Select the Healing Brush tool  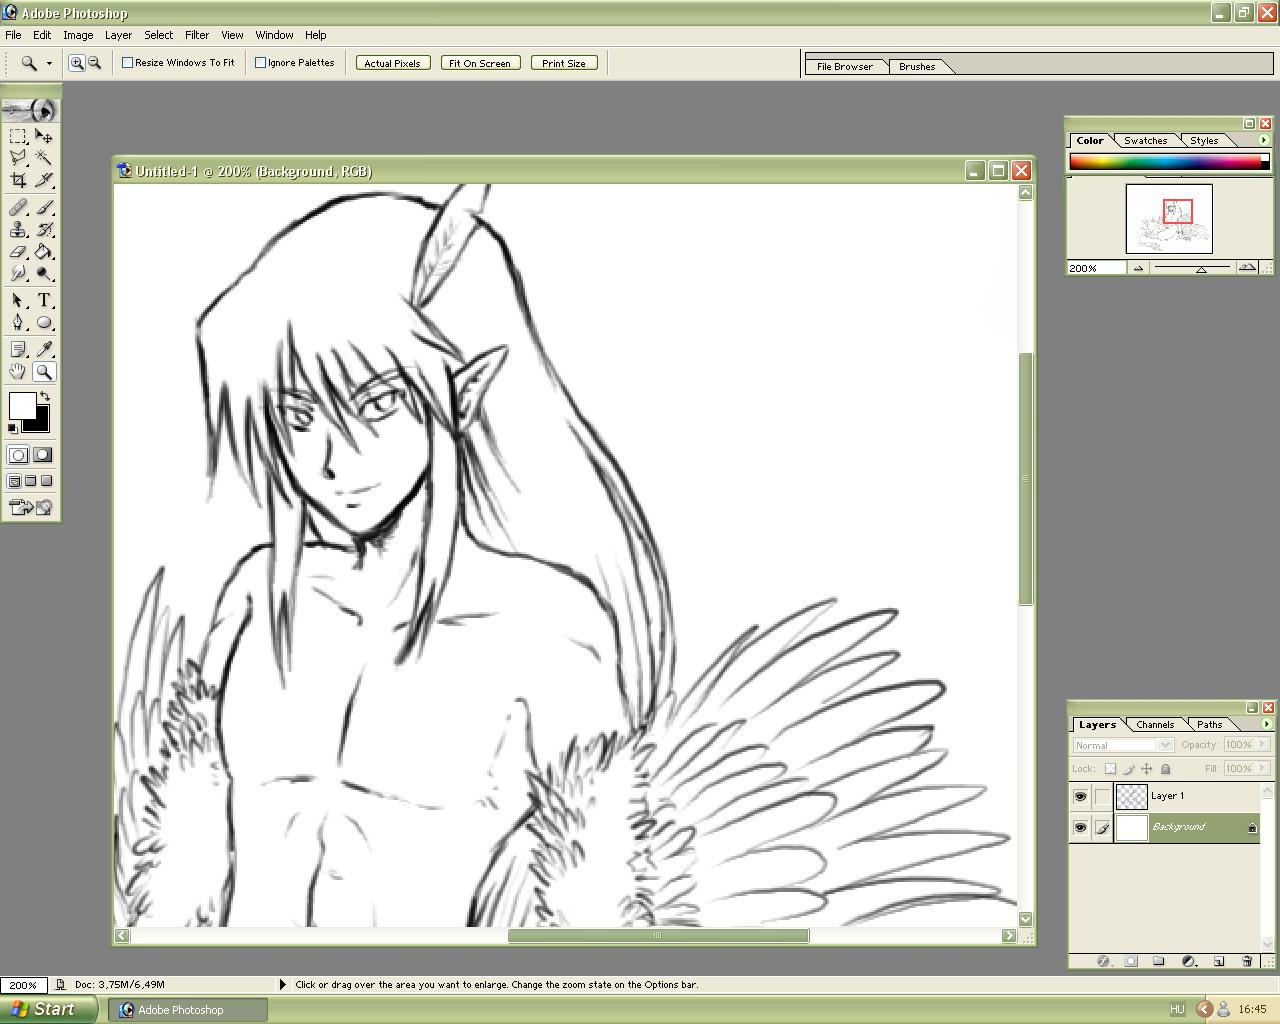click(x=18, y=208)
